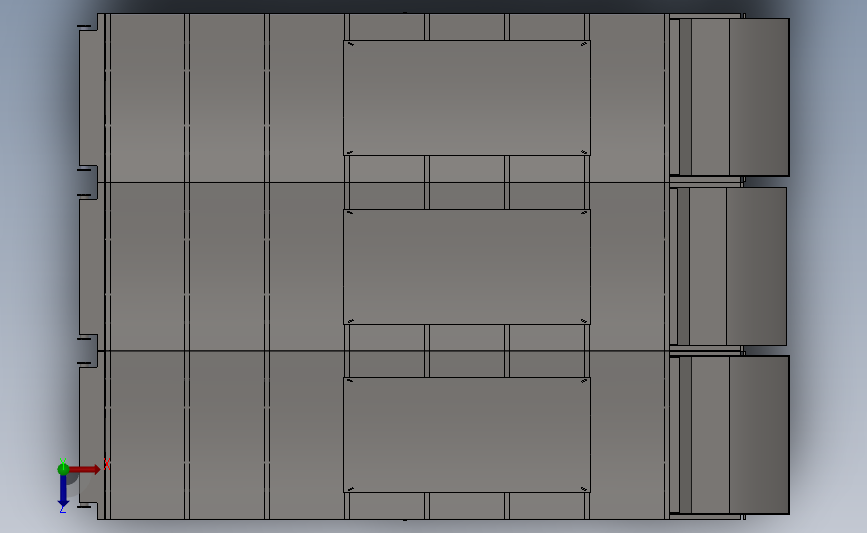Click the green Y axis dot of the triad

63,469
